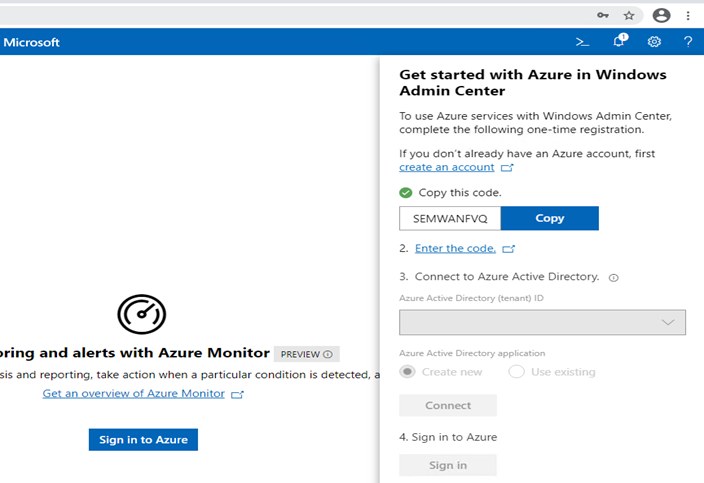The image size is (704, 483).
Task: Select the Create new radio button
Action: (408, 372)
